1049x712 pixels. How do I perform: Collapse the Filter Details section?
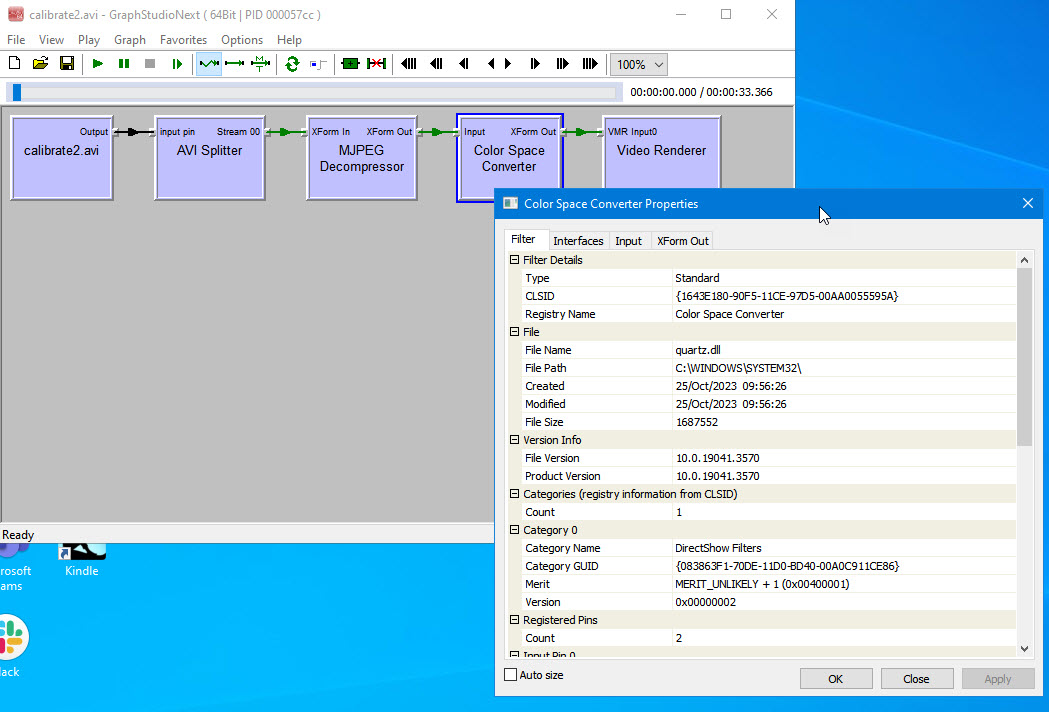point(514,260)
